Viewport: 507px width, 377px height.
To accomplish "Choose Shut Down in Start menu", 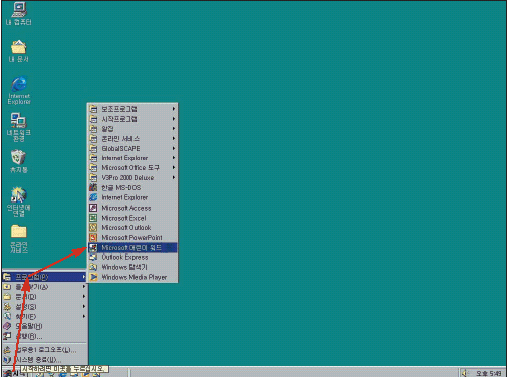I will tap(45, 360).
